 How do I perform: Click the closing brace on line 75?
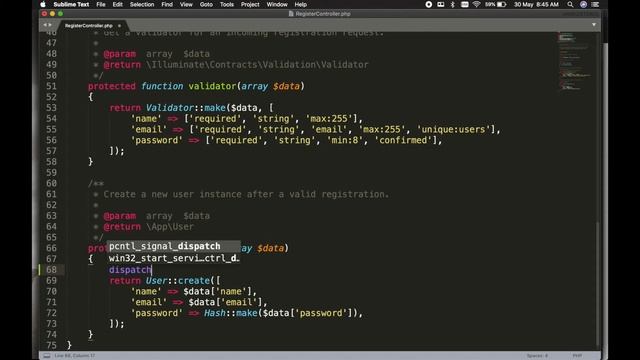[69, 345]
